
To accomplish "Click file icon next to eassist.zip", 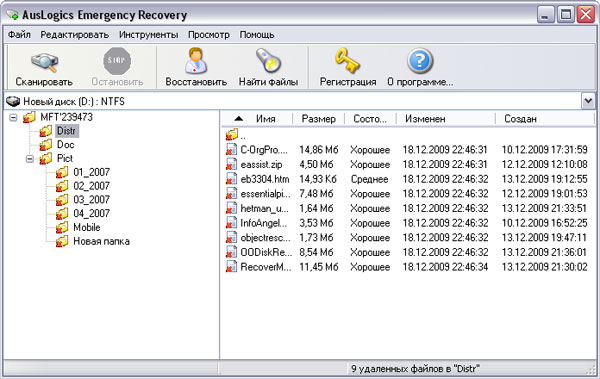I will click(x=231, y=164).
